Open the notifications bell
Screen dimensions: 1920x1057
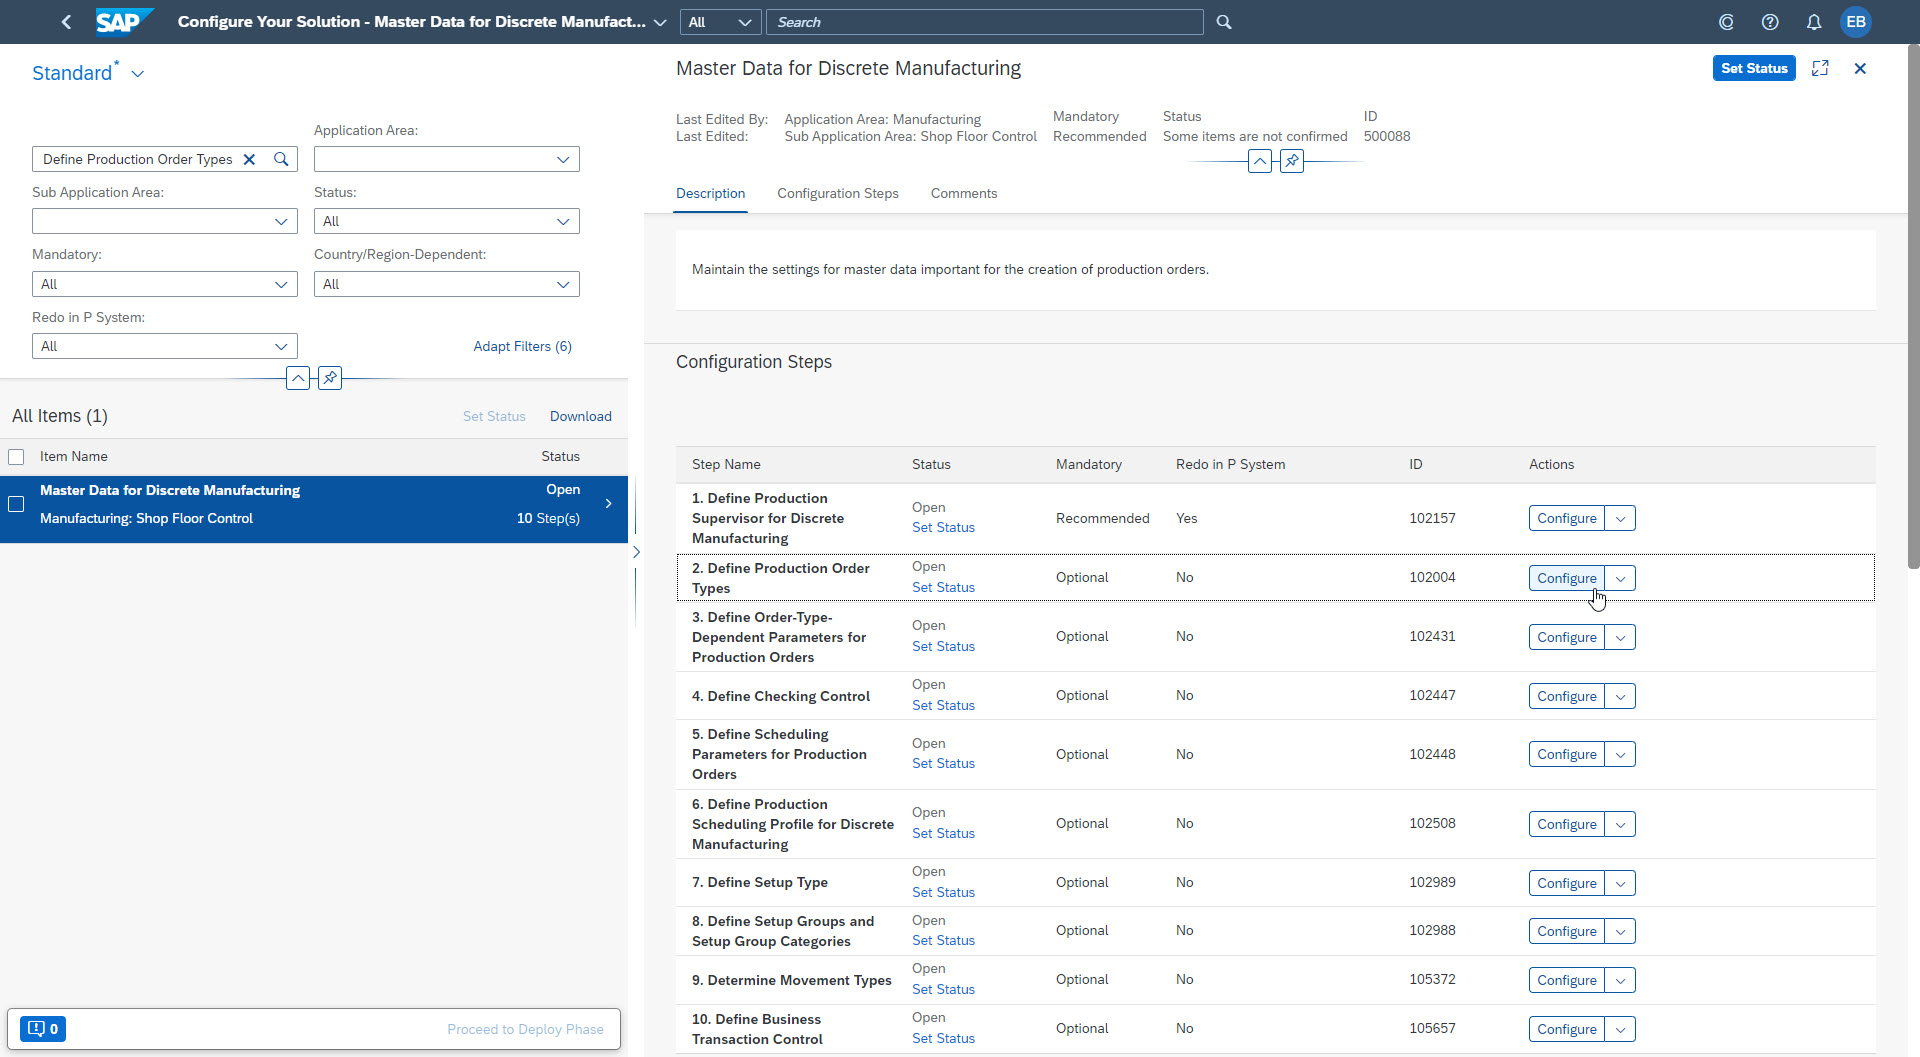pyautogui.click(x=1814, y=22)
